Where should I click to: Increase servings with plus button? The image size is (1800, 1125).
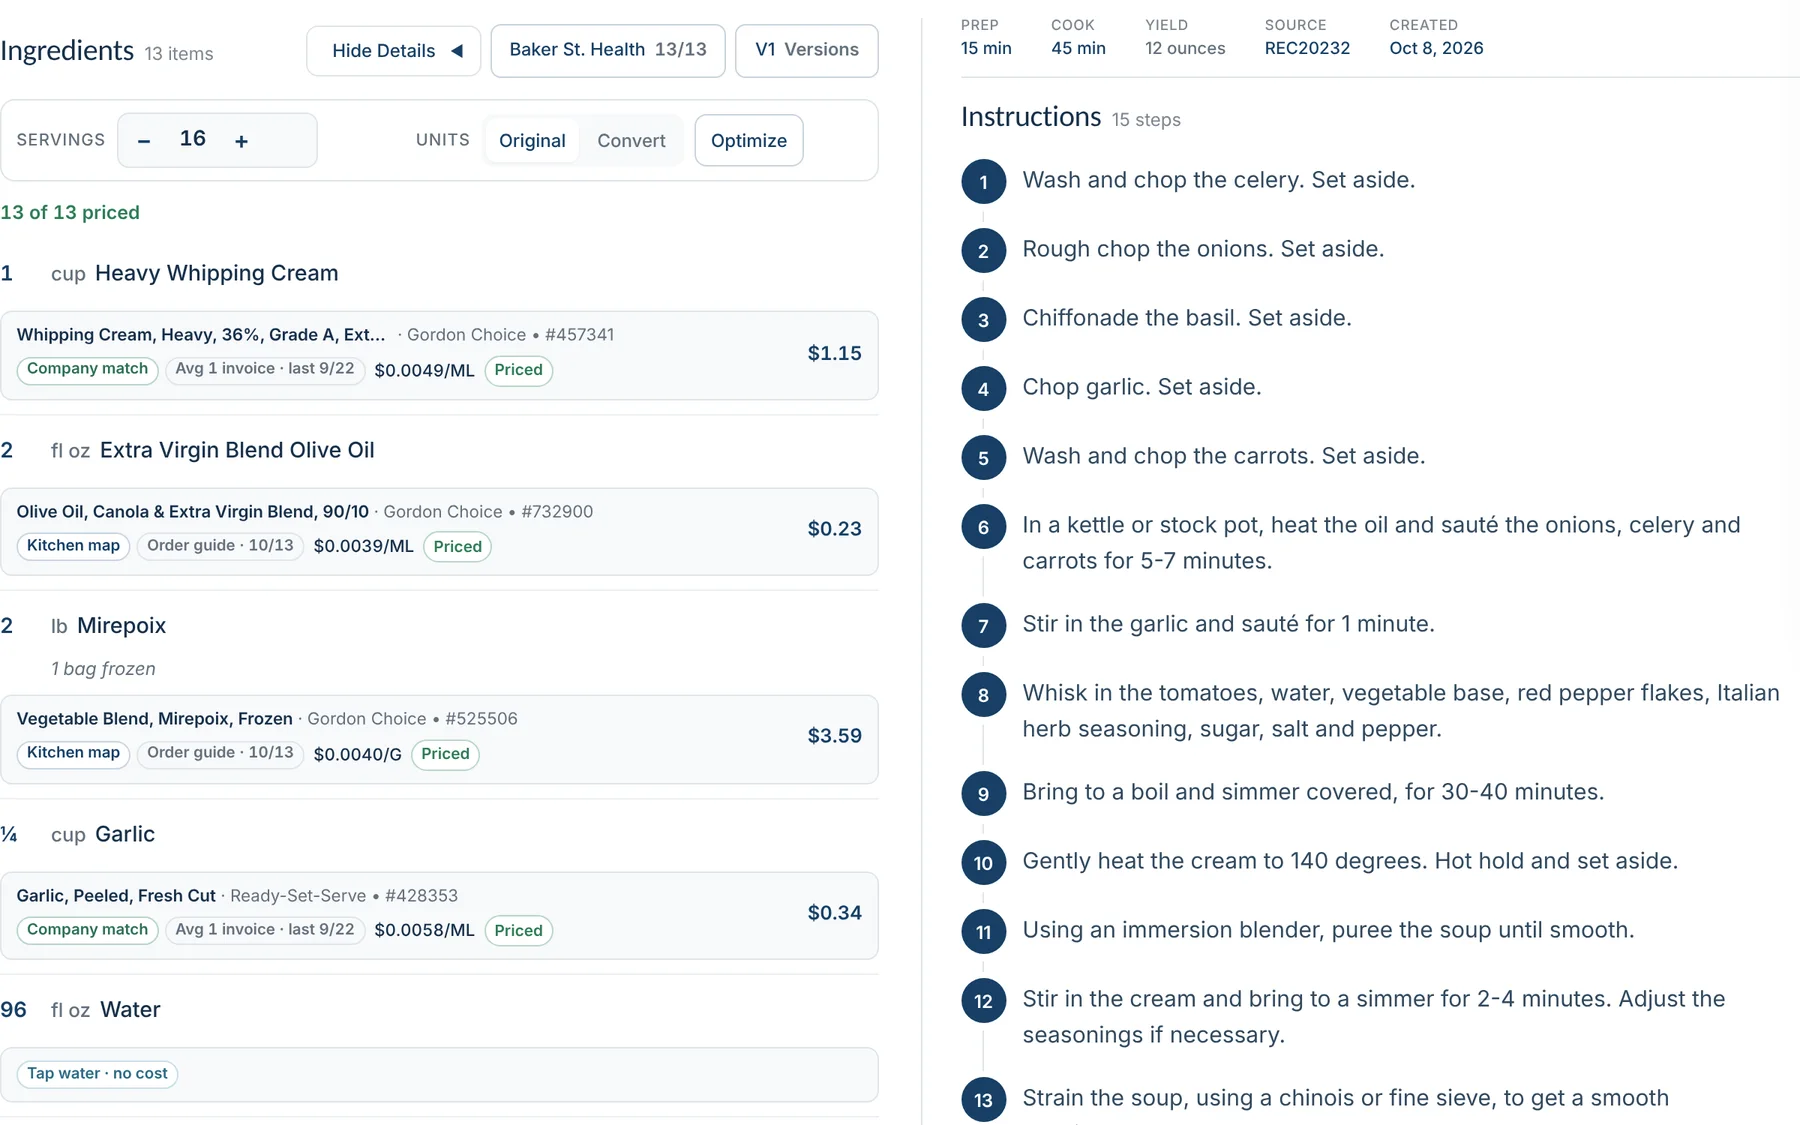point(241,141)
